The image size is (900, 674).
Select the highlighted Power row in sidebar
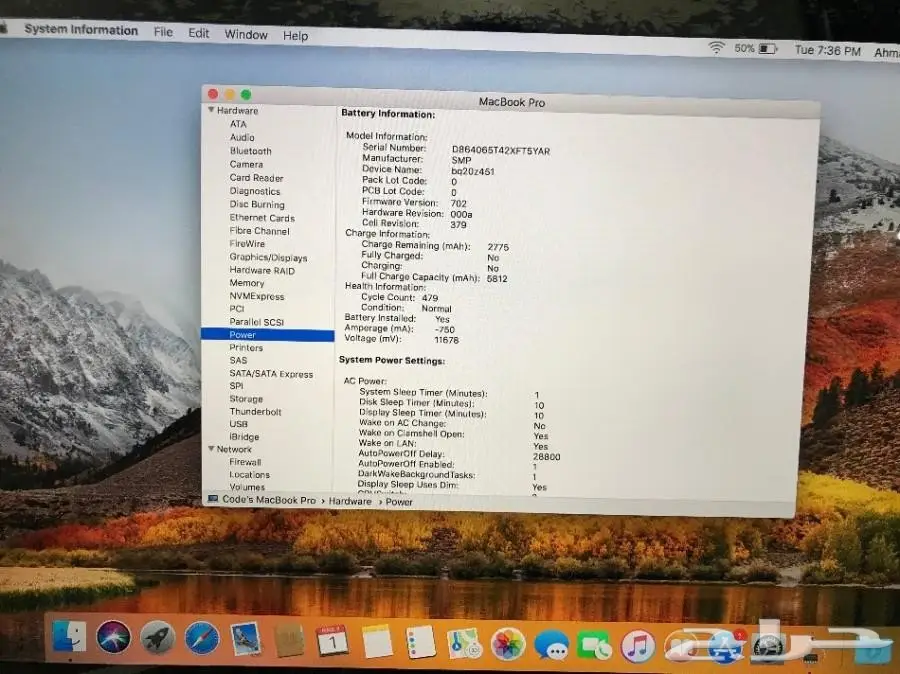[267, 335]
